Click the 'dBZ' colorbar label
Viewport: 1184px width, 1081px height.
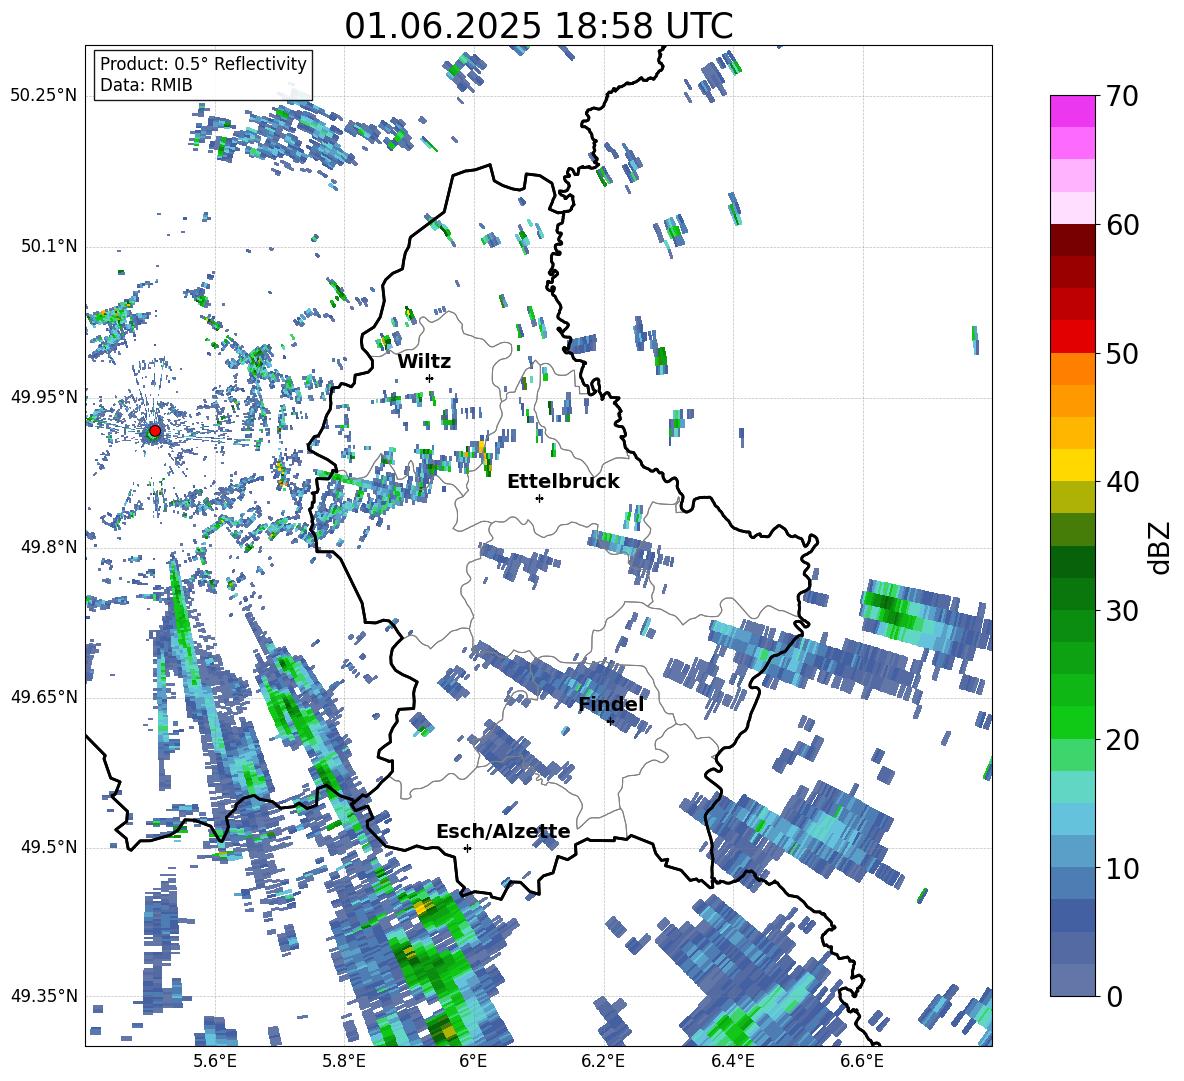coord(1159,547)
